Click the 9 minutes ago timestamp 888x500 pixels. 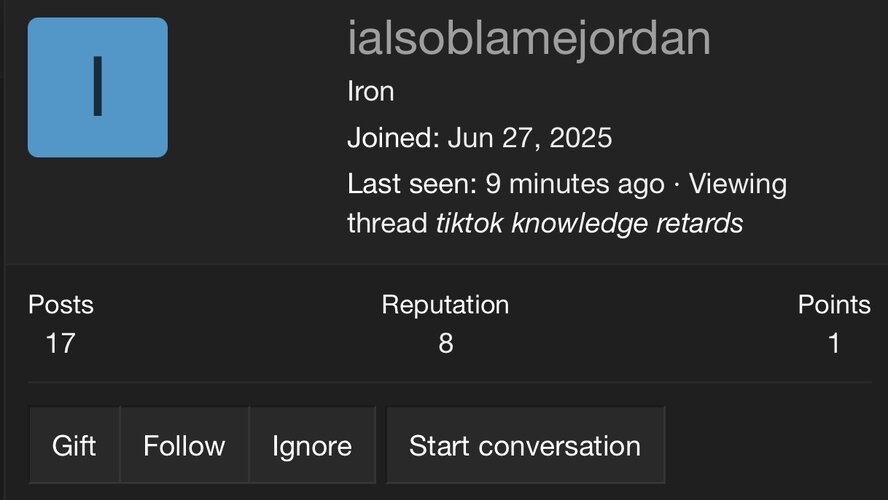tap(575, 185)
